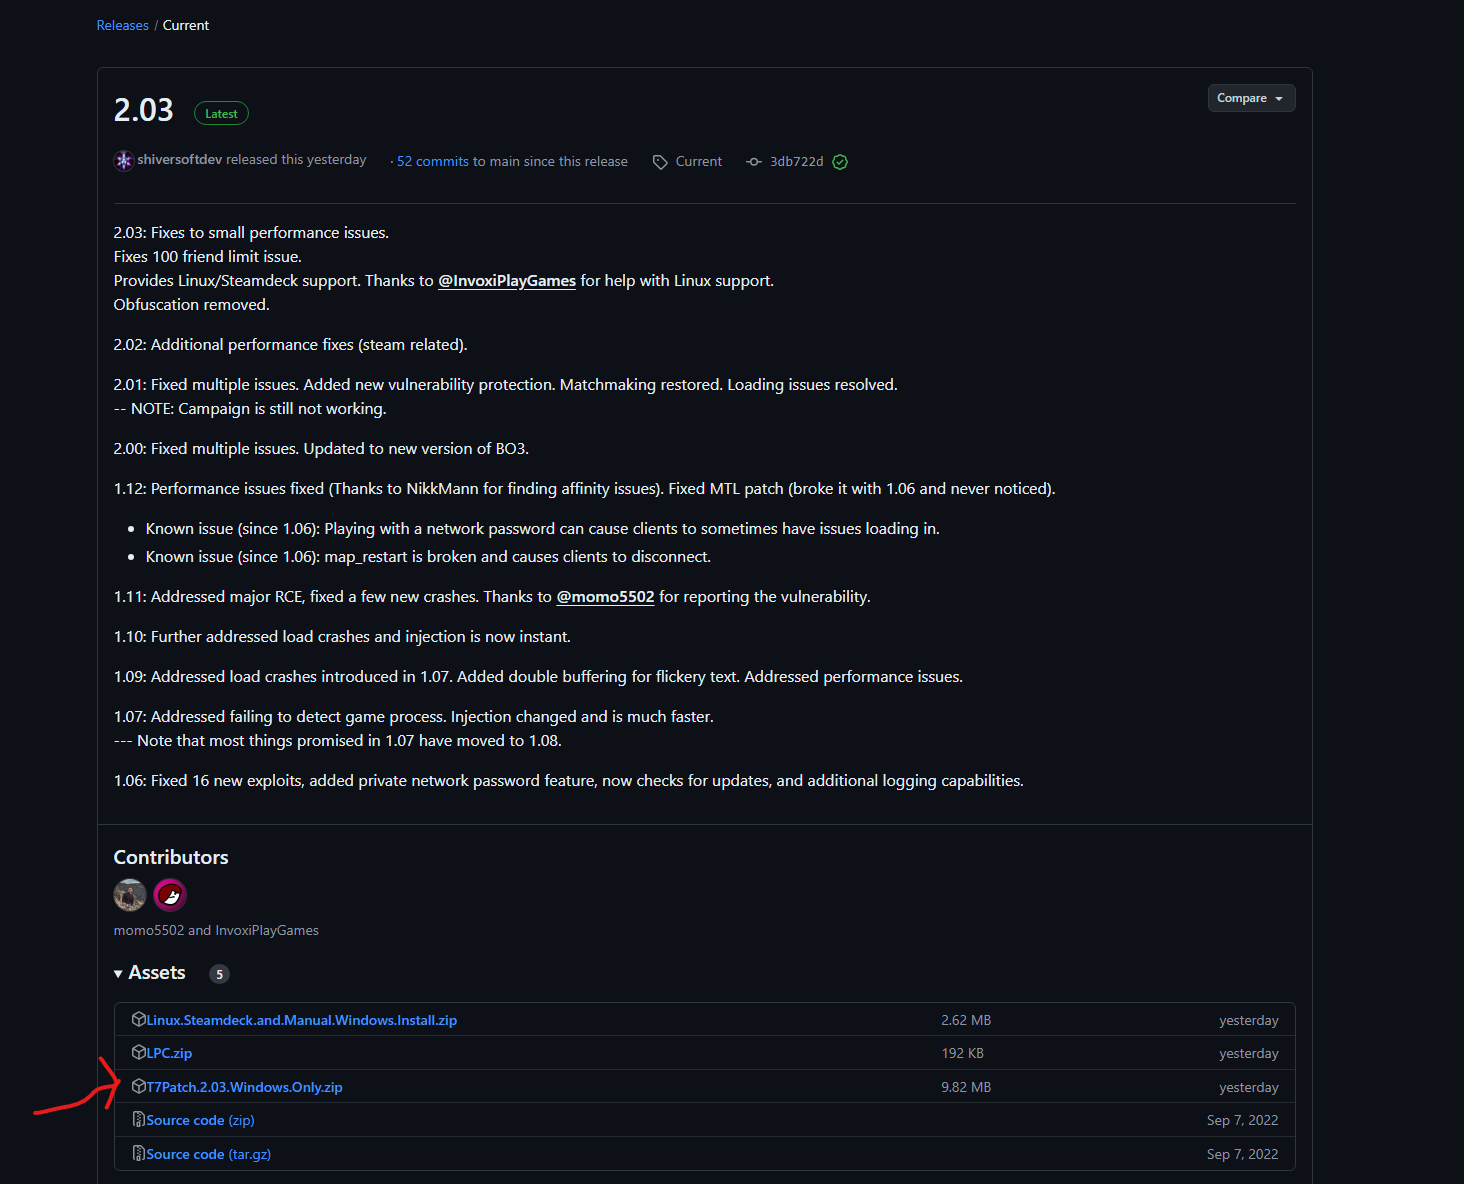Collapse the Assets section

pos(119,973)
